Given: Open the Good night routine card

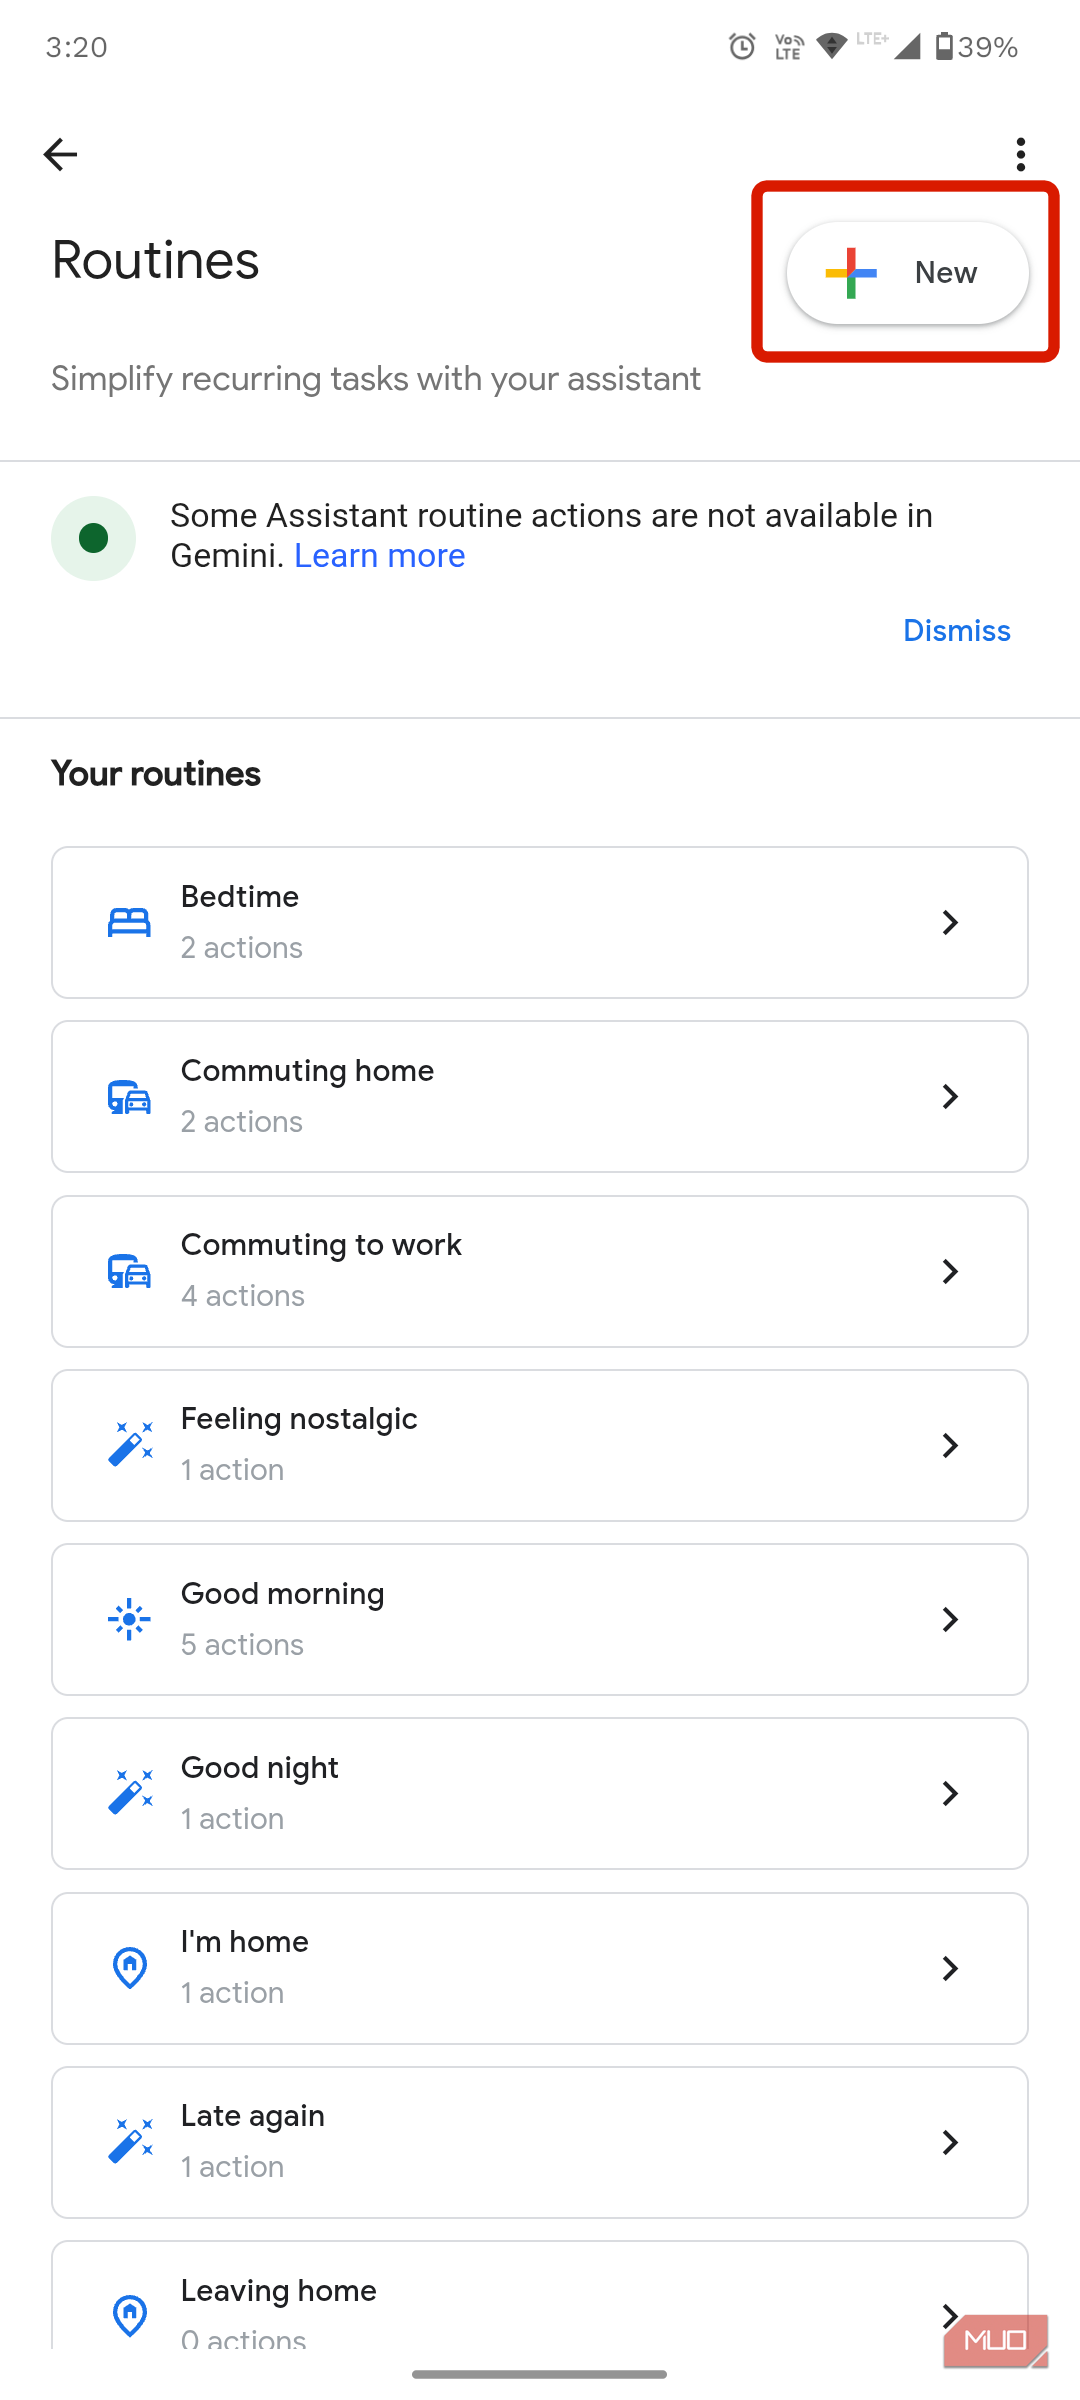Looking at the screenshot, I should tap(540, 1793).
